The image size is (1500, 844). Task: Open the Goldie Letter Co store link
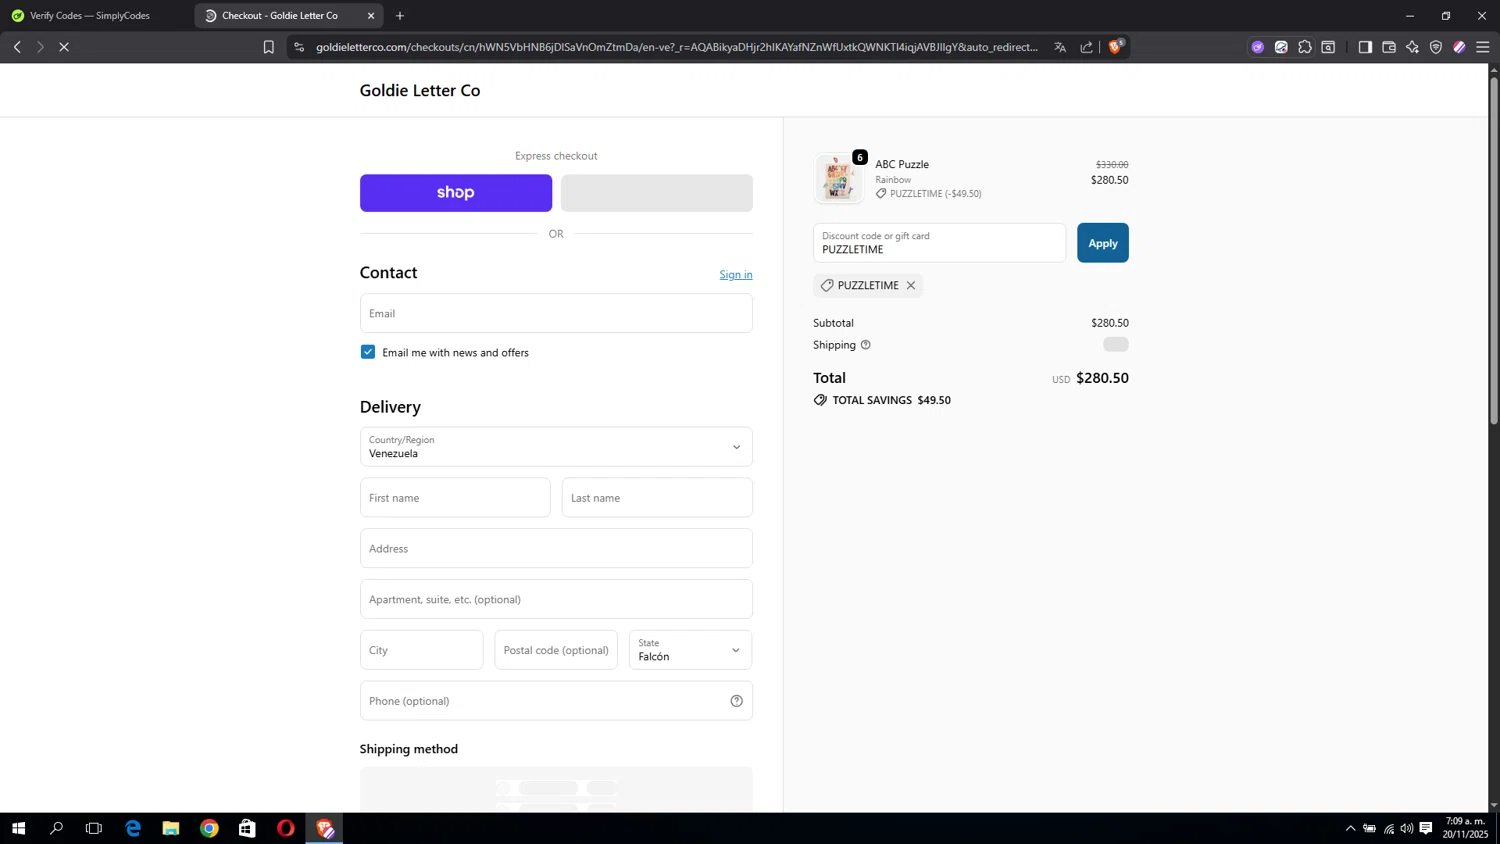[x=420, y=91]
